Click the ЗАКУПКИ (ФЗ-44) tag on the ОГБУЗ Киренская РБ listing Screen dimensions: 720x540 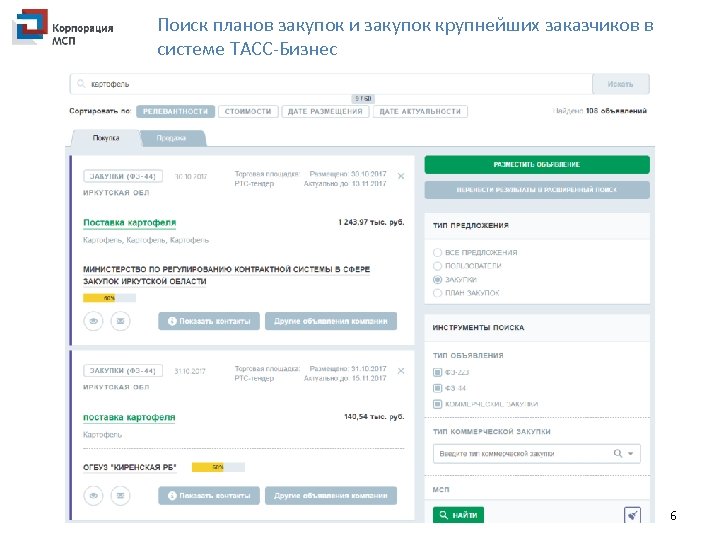click(123, 371)
